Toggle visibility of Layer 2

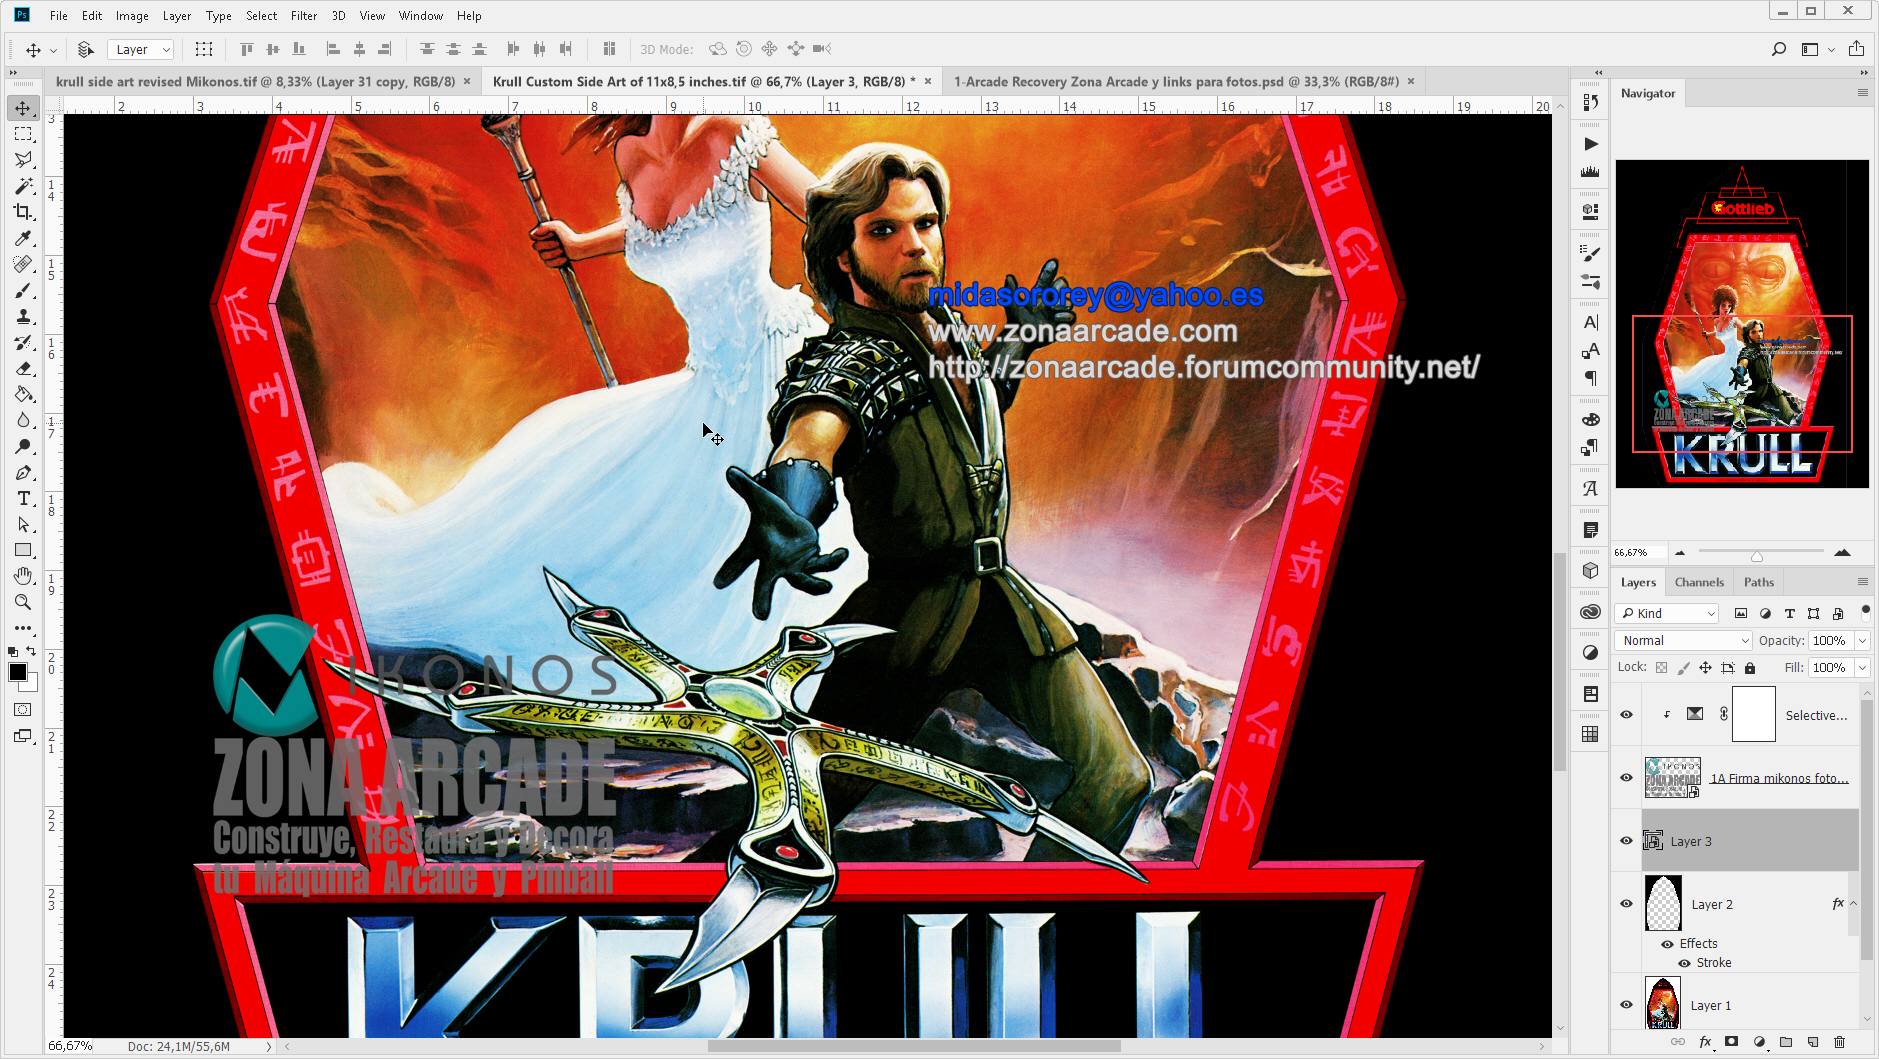[1626, 903]
